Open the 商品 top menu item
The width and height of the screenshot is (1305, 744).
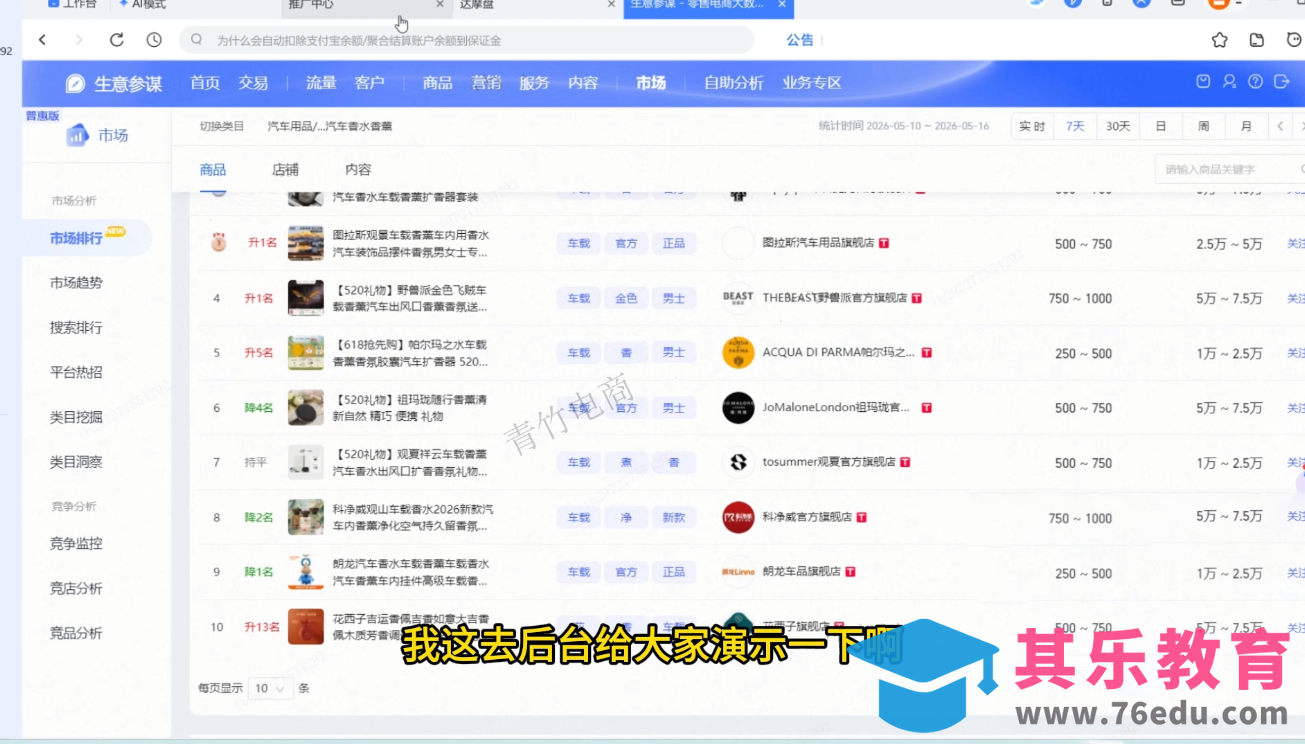click(x=437, y=83)
